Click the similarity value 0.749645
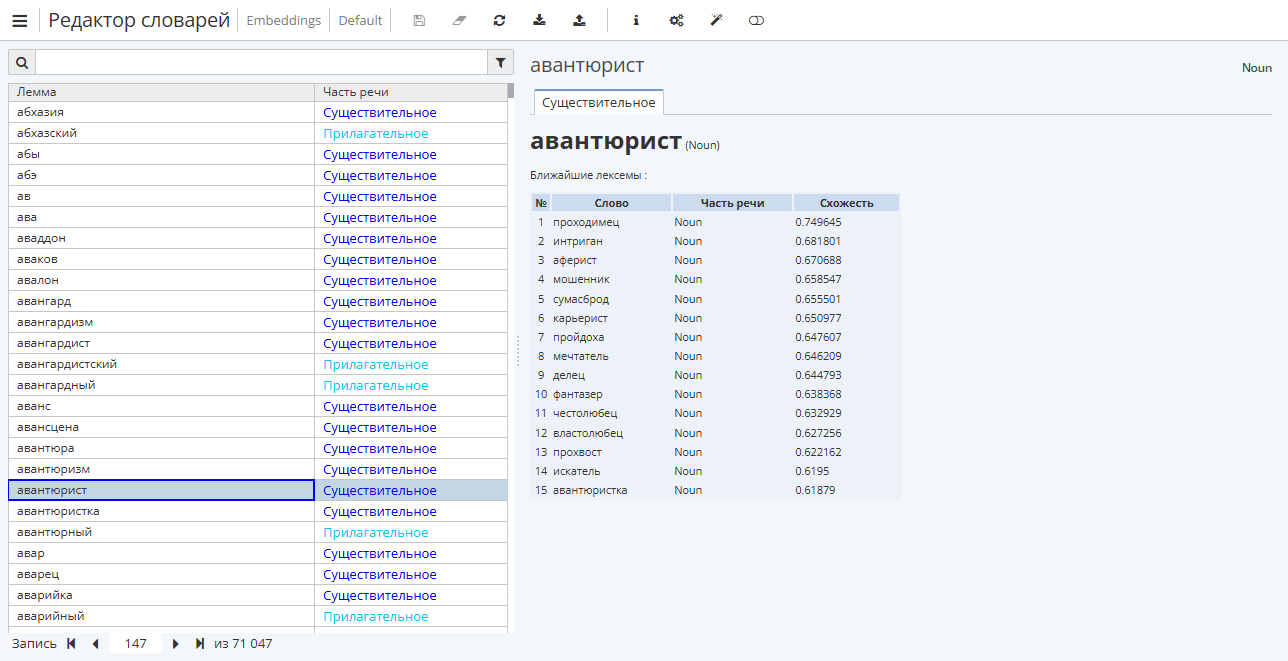The height and width of the screenshot is (661, 1288). [819, 222]
